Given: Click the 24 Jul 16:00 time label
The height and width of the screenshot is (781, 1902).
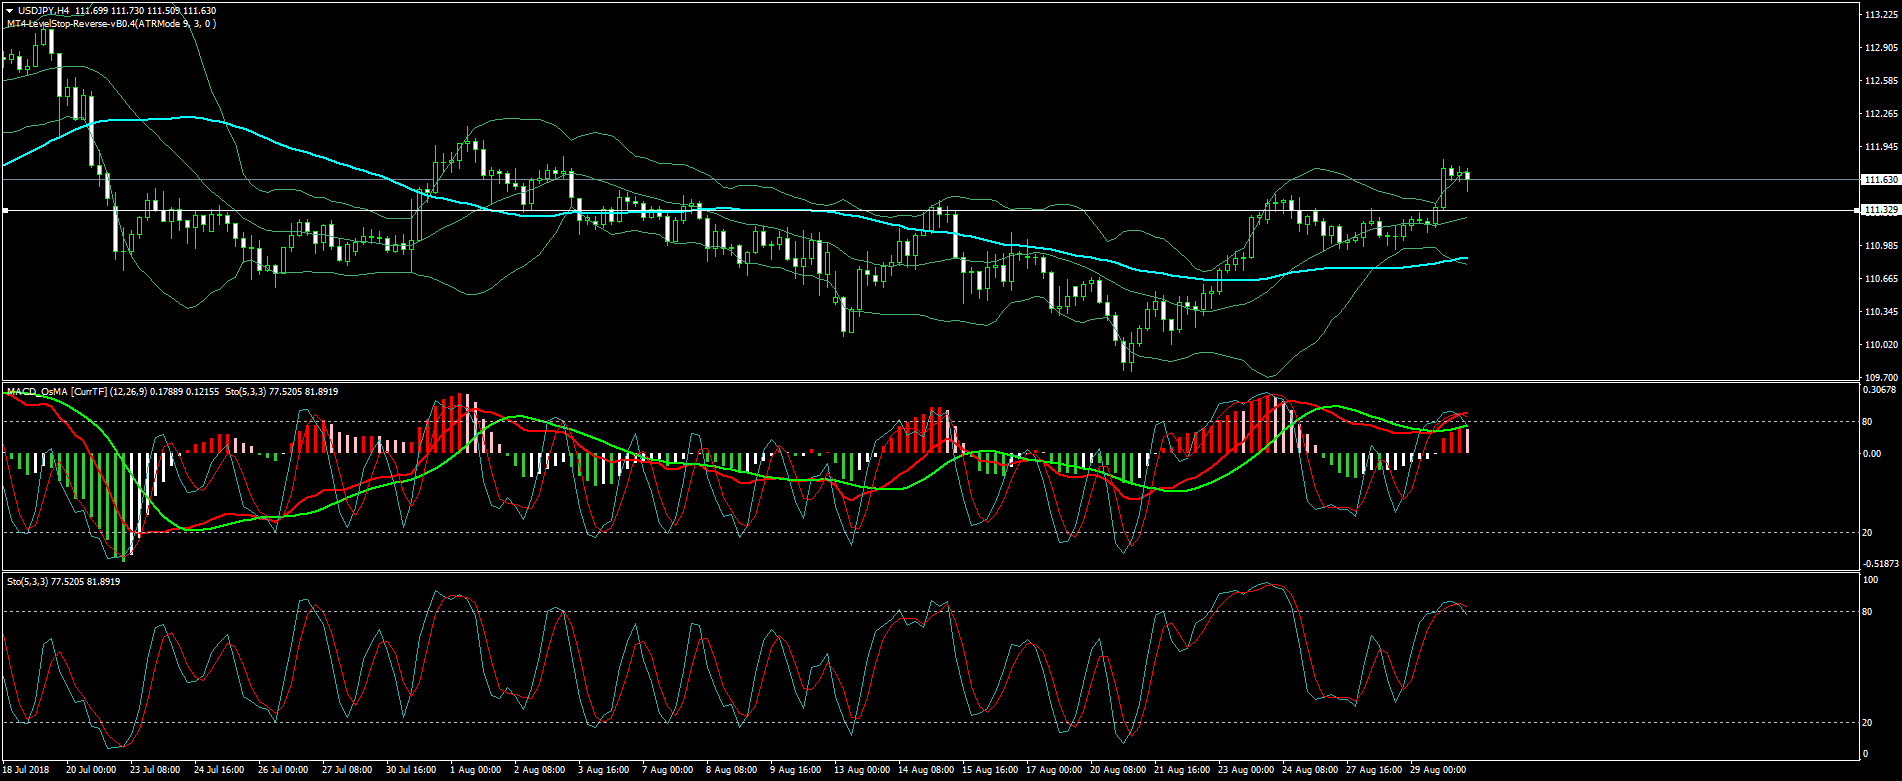Looking at the screenshot, I should tap(219, 770).
